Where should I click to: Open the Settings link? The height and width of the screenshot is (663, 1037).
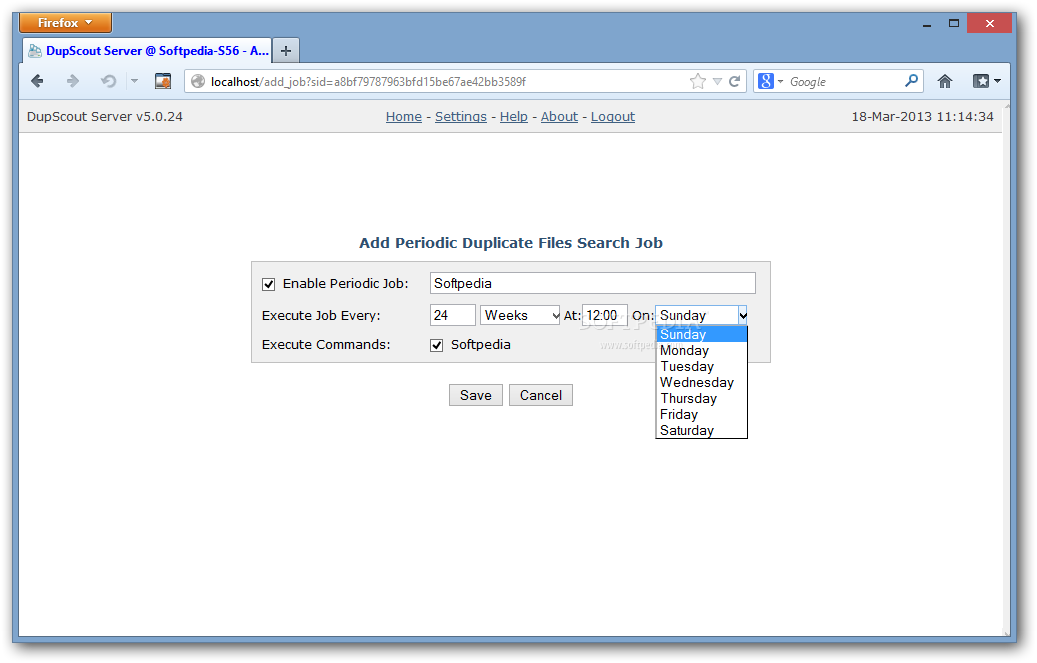pyautogui.click(x=460, y=116)
